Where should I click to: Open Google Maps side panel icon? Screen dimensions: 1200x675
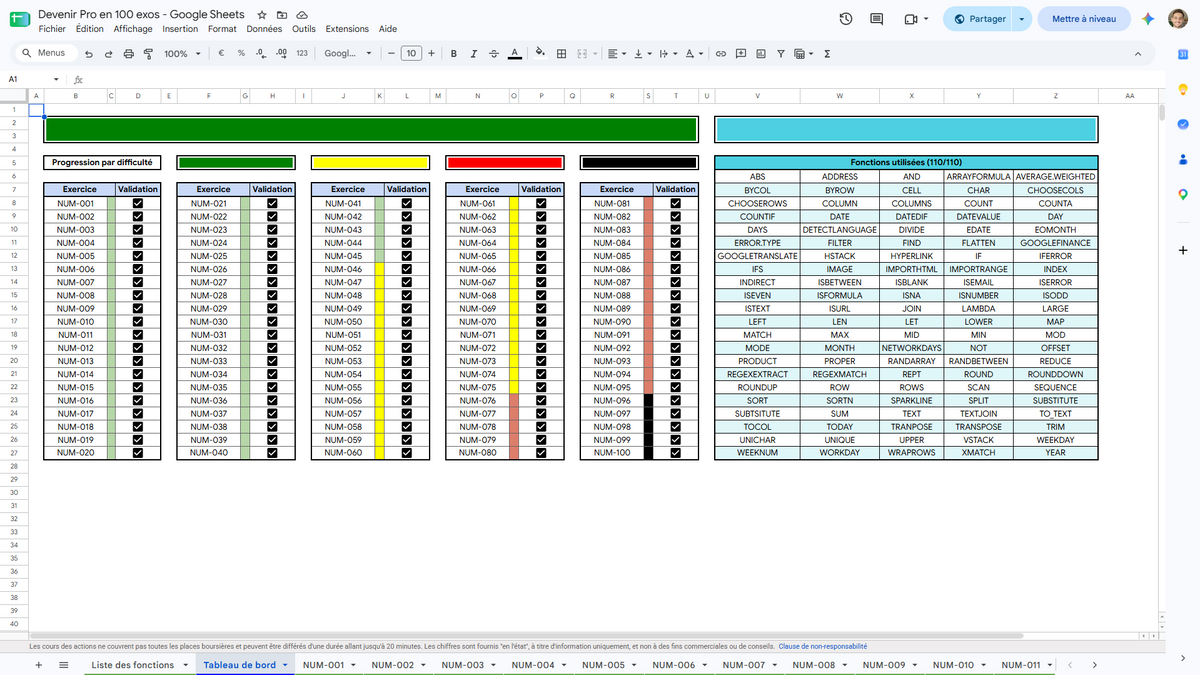(x=1182, y=194)
